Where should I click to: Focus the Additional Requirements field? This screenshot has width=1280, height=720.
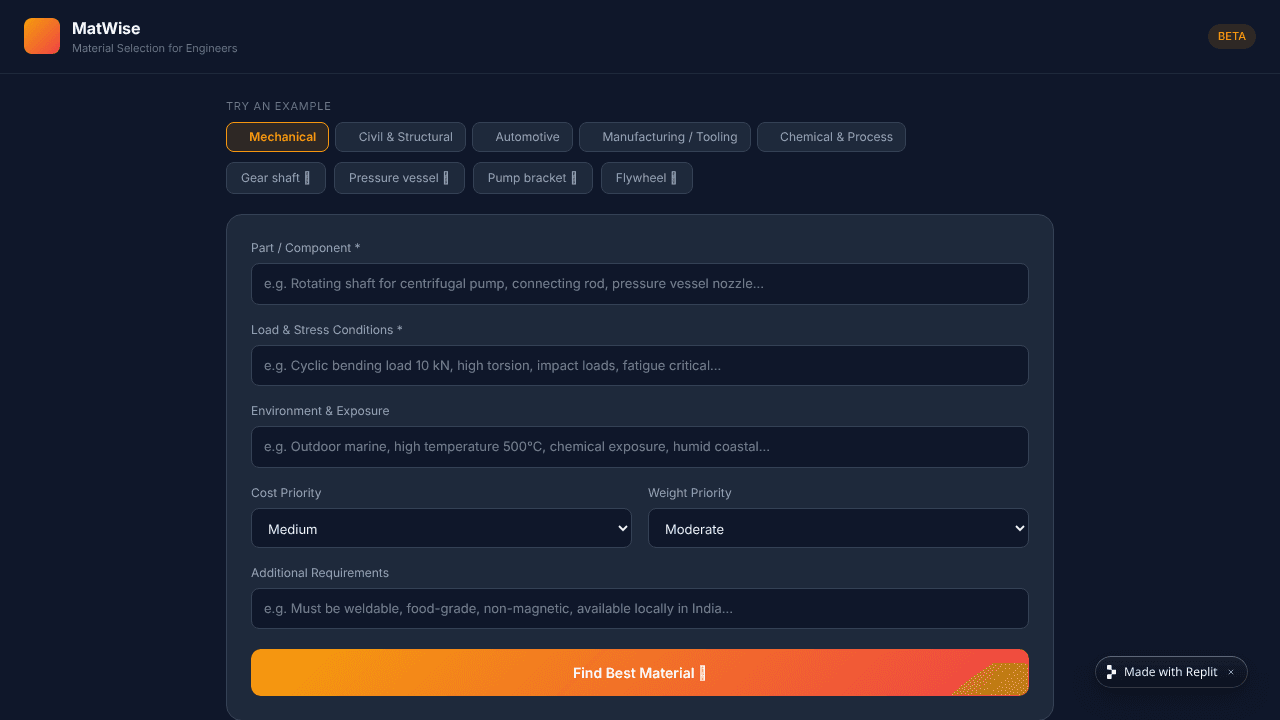(x=640, y=608)
